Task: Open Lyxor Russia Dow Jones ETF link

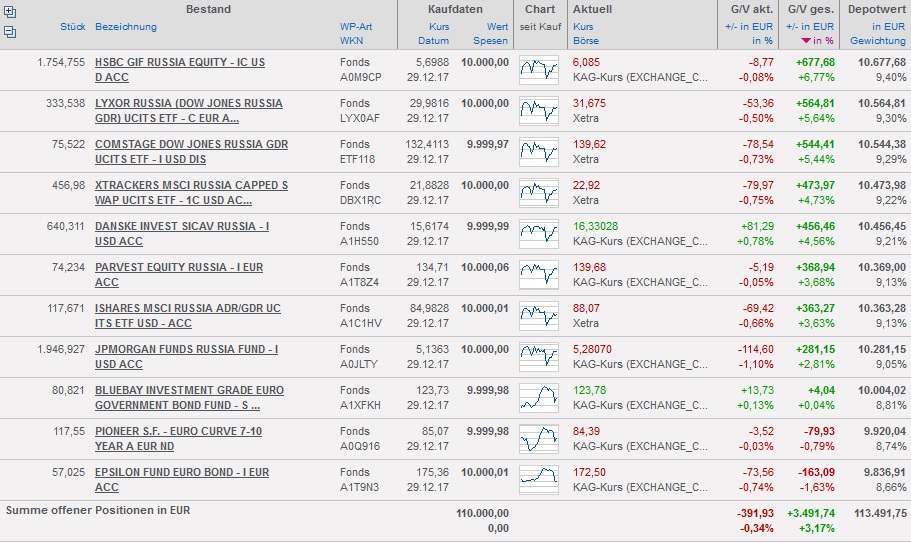Action: click(189, 110)
